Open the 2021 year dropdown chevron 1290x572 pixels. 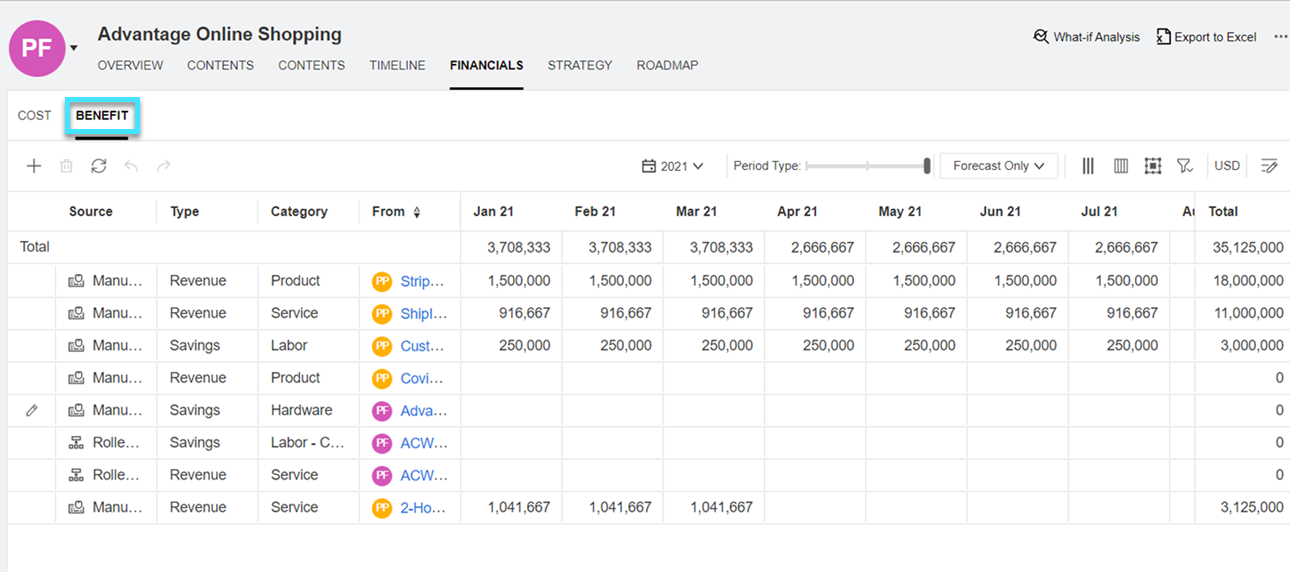(x=698, y=166)
